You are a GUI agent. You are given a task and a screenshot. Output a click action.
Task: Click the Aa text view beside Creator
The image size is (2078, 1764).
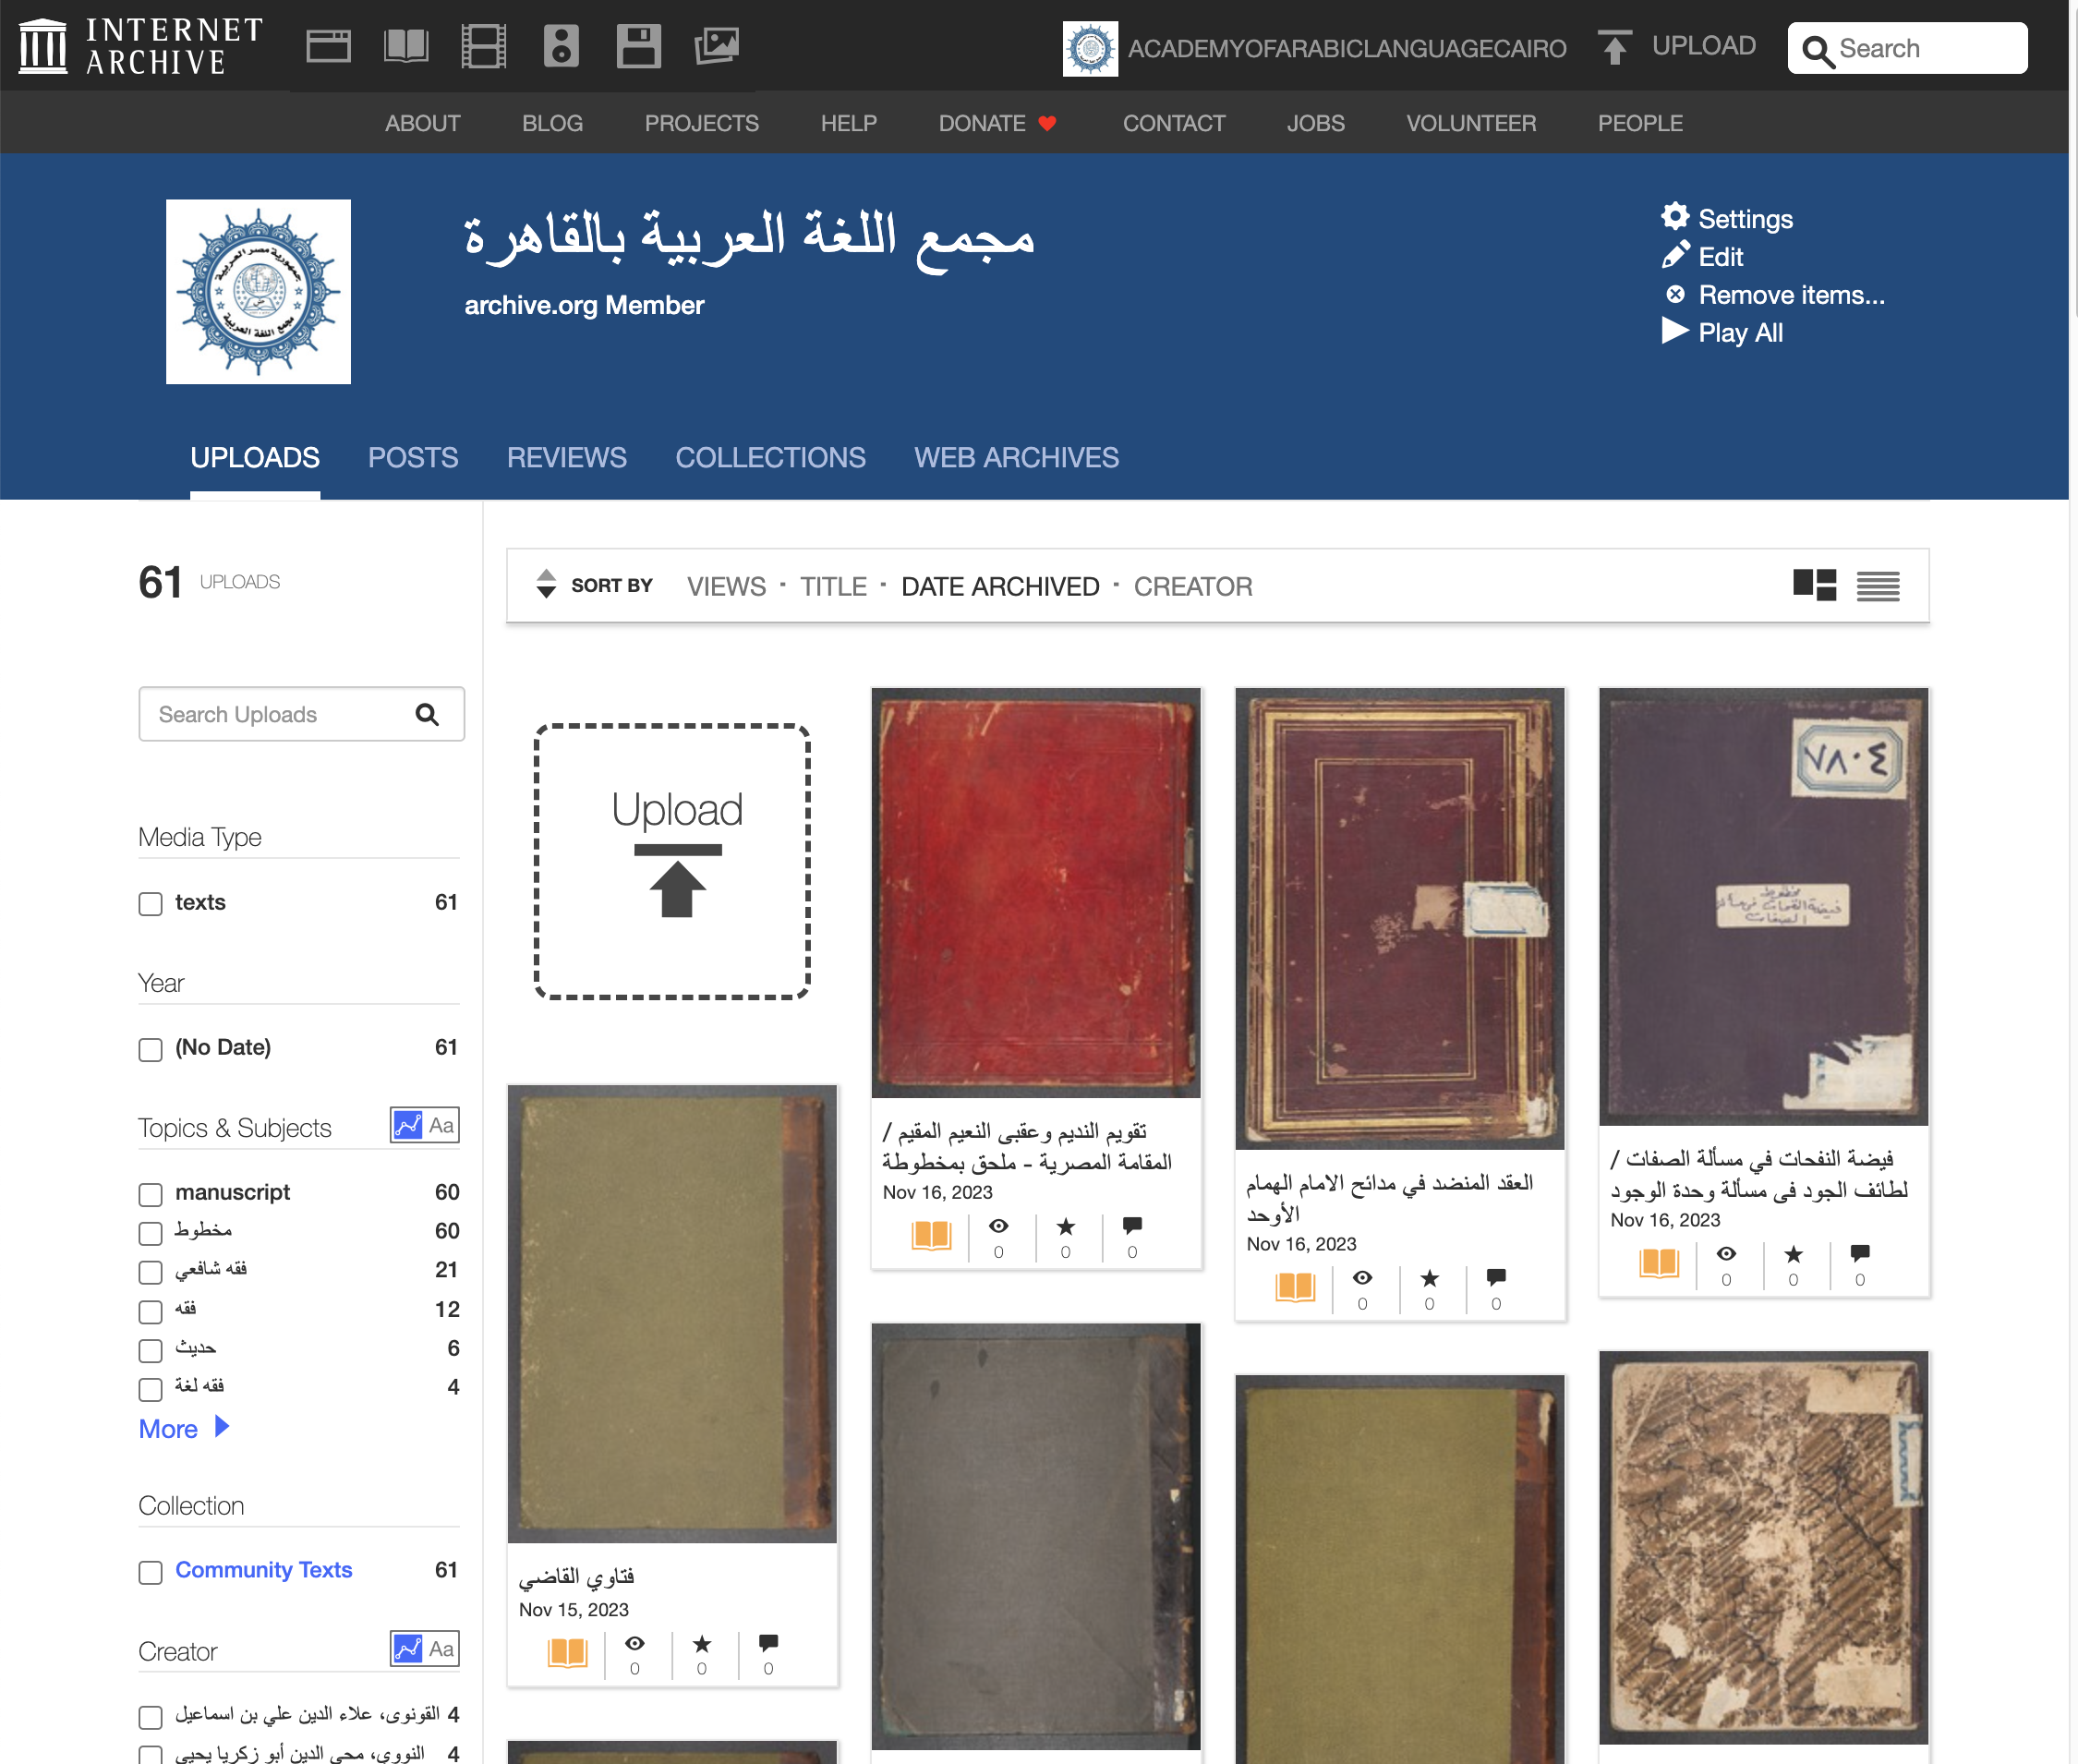pyautogui.click(x=441, y=1649)
